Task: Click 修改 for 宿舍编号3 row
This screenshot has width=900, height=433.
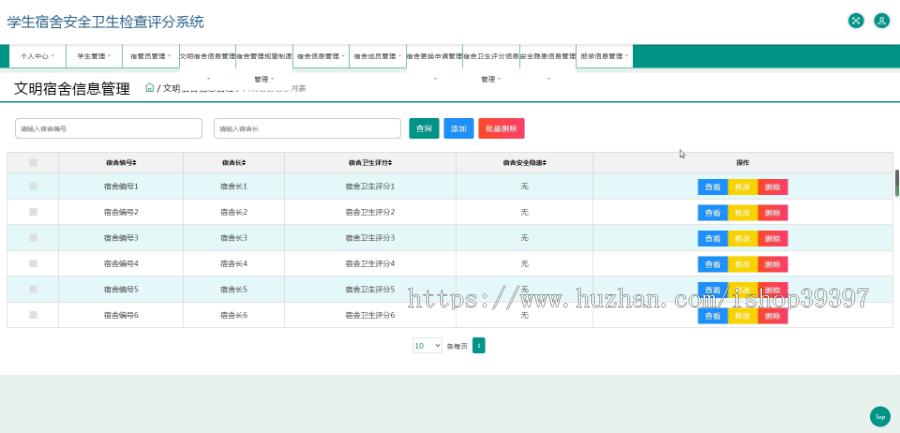Action: pyautogui.click(x=743, y=238)
